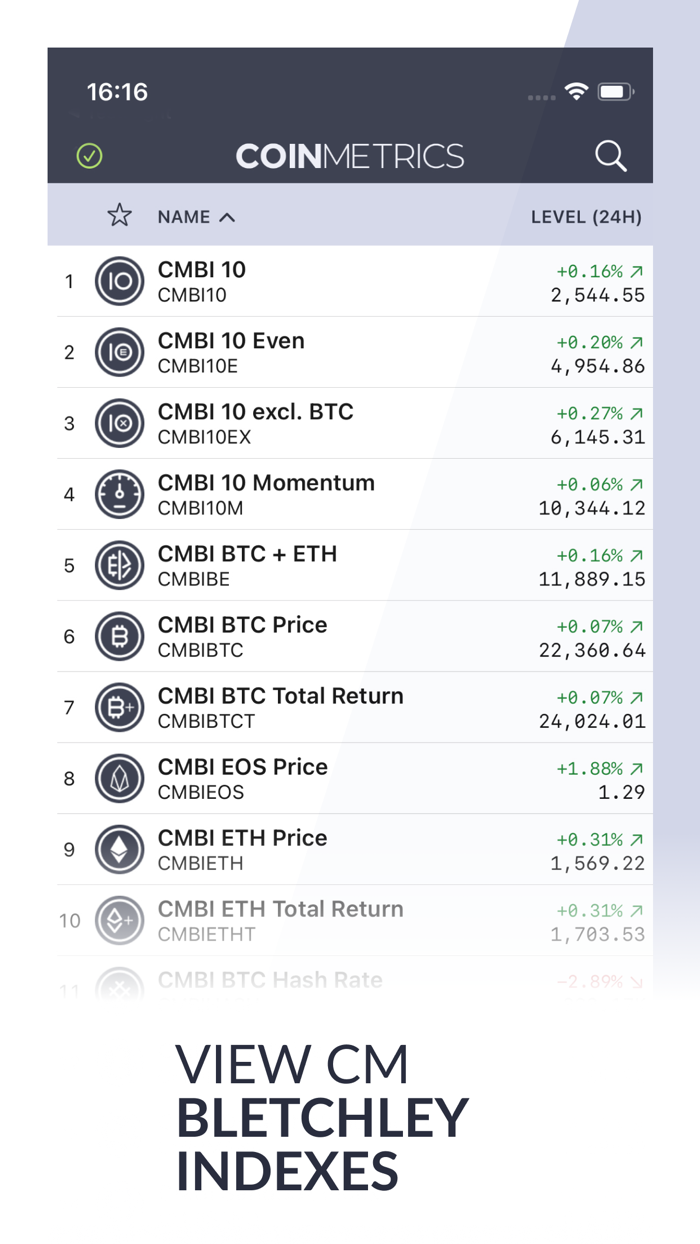The height and width of the screenshot is (1244, 700).
Task: Tap the CMBI 10 Momentum gauge icon
Action: coord(119,494)
